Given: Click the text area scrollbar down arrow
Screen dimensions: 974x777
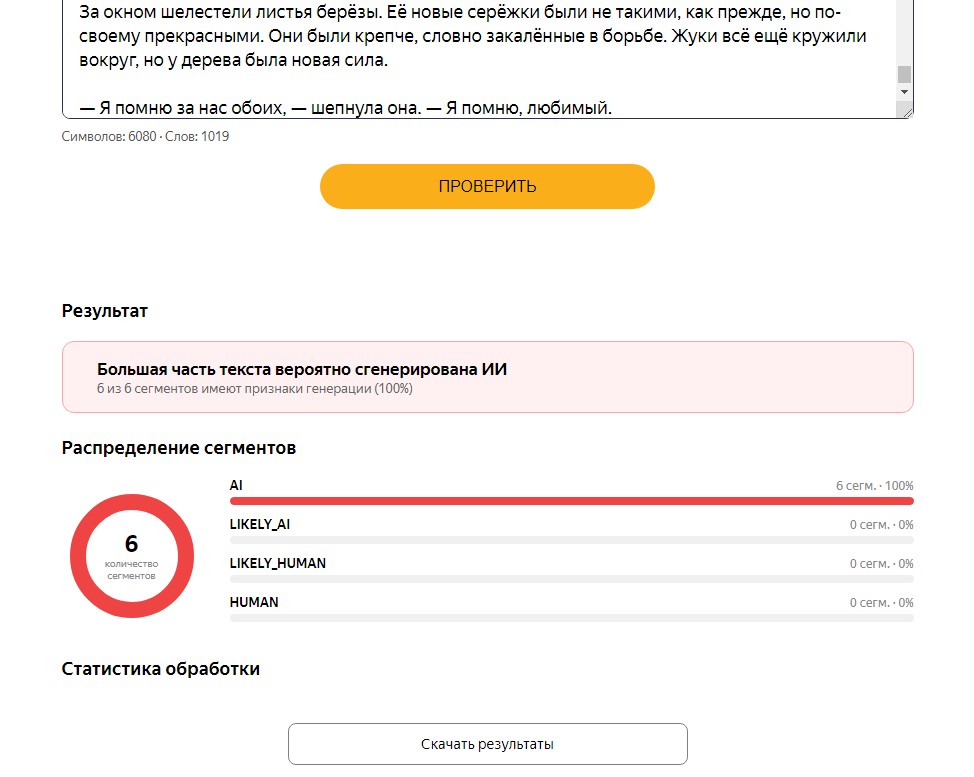Looking at the screenshot, I should [x=904, y=92].
